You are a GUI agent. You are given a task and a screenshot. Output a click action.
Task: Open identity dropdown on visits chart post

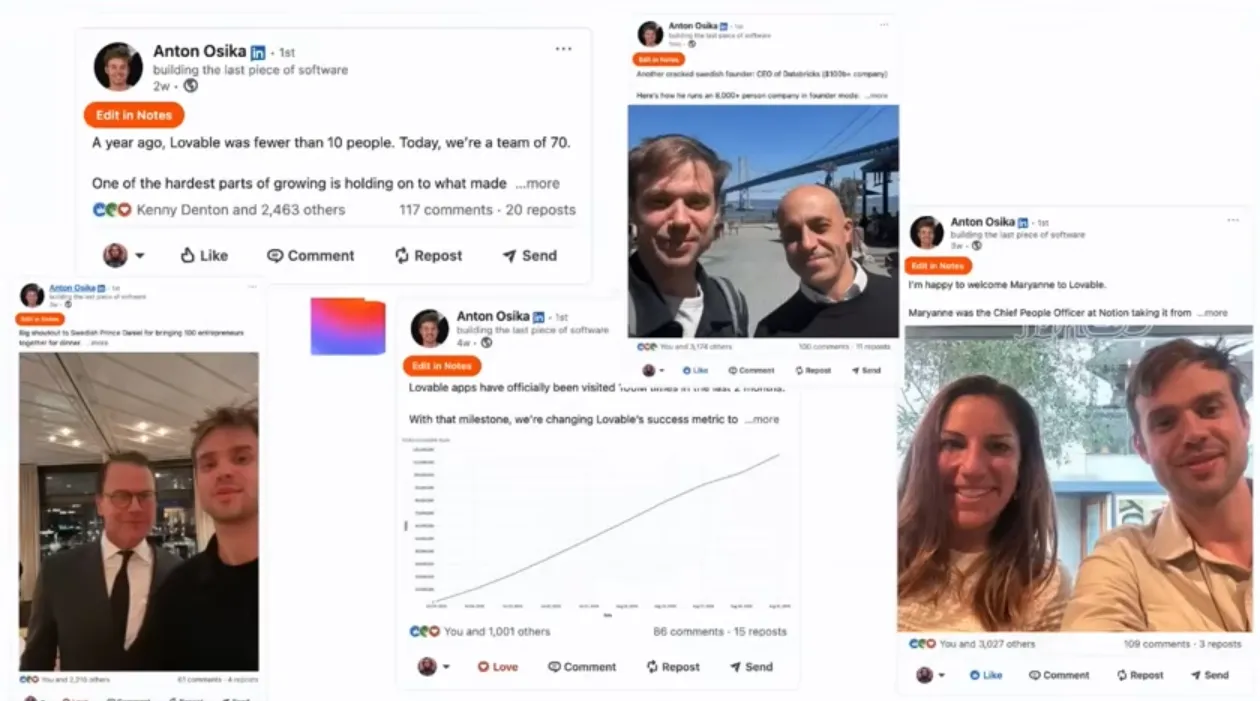click(434, 667)
